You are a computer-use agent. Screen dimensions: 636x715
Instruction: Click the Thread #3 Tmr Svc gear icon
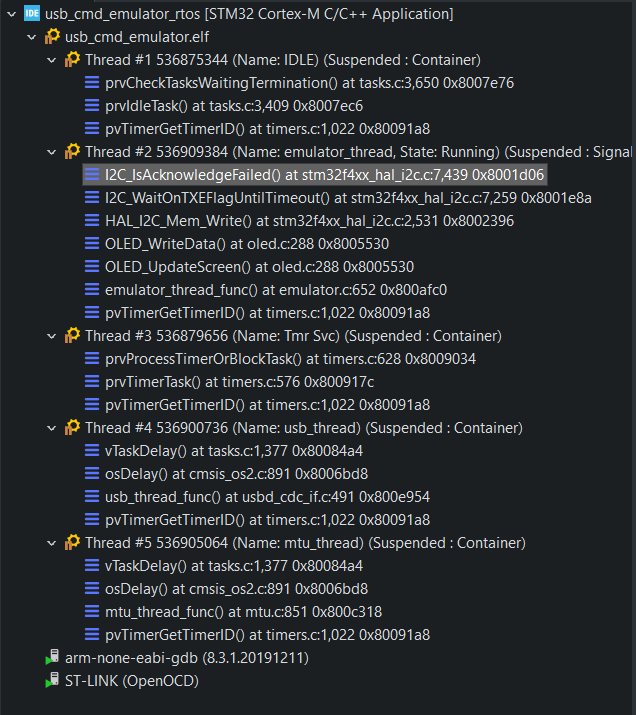click(x=72, y=336)
